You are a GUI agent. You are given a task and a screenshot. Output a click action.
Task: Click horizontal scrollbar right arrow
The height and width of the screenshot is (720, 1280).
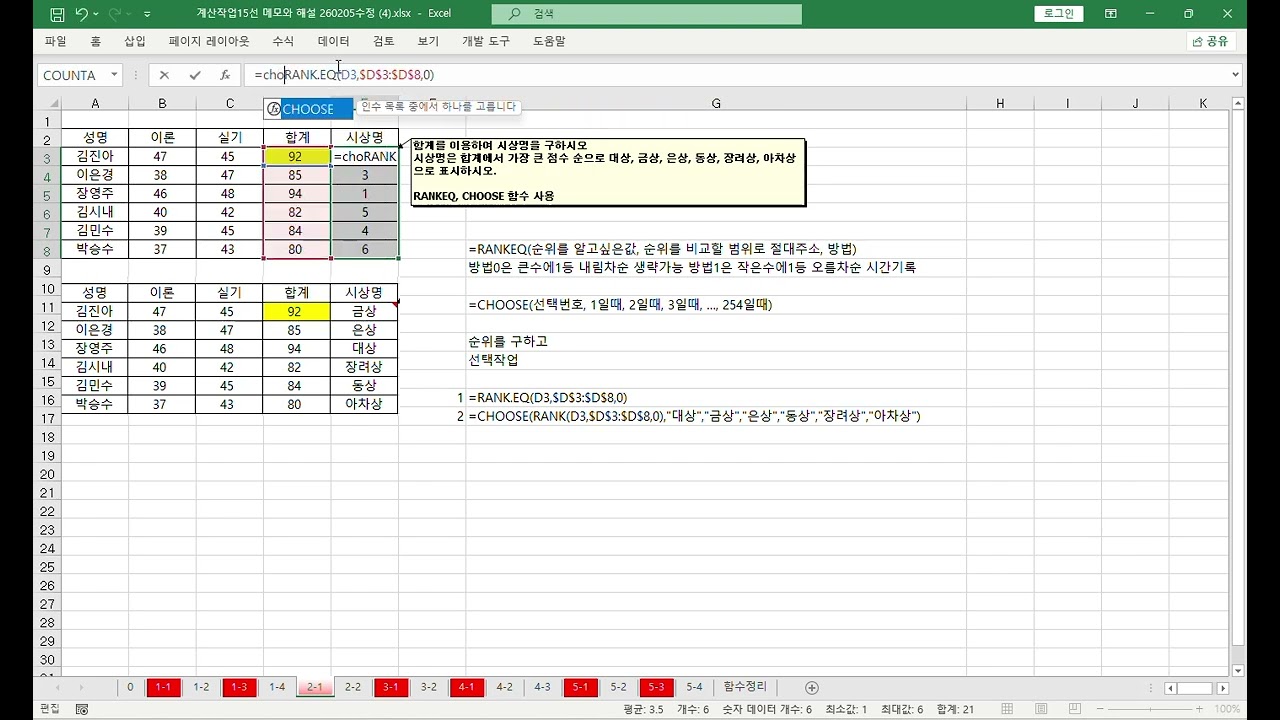[x=1222, y=688]
